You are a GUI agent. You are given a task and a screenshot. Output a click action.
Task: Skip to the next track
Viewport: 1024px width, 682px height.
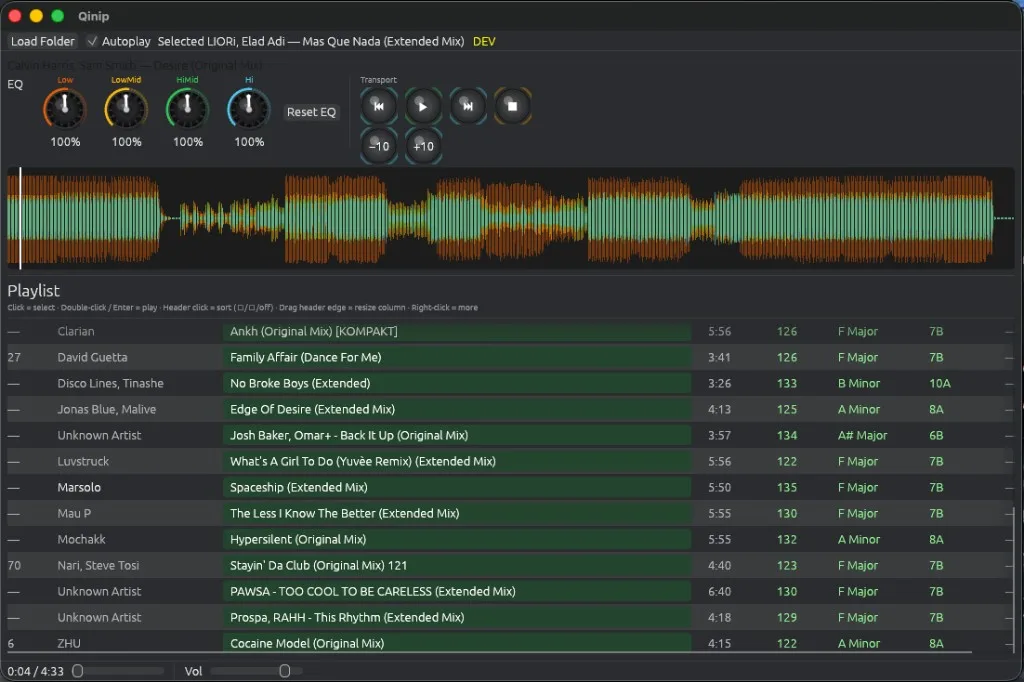pos(468,106)
